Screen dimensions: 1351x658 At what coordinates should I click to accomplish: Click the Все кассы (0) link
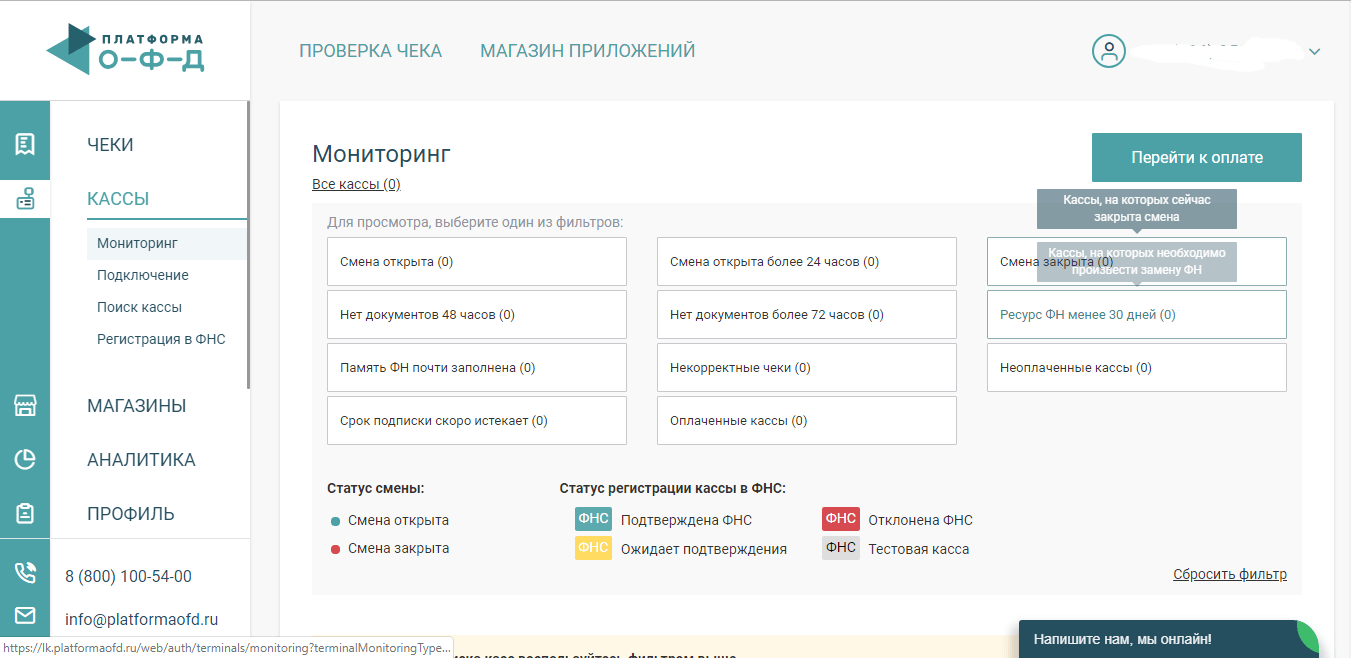coord(356,184)
